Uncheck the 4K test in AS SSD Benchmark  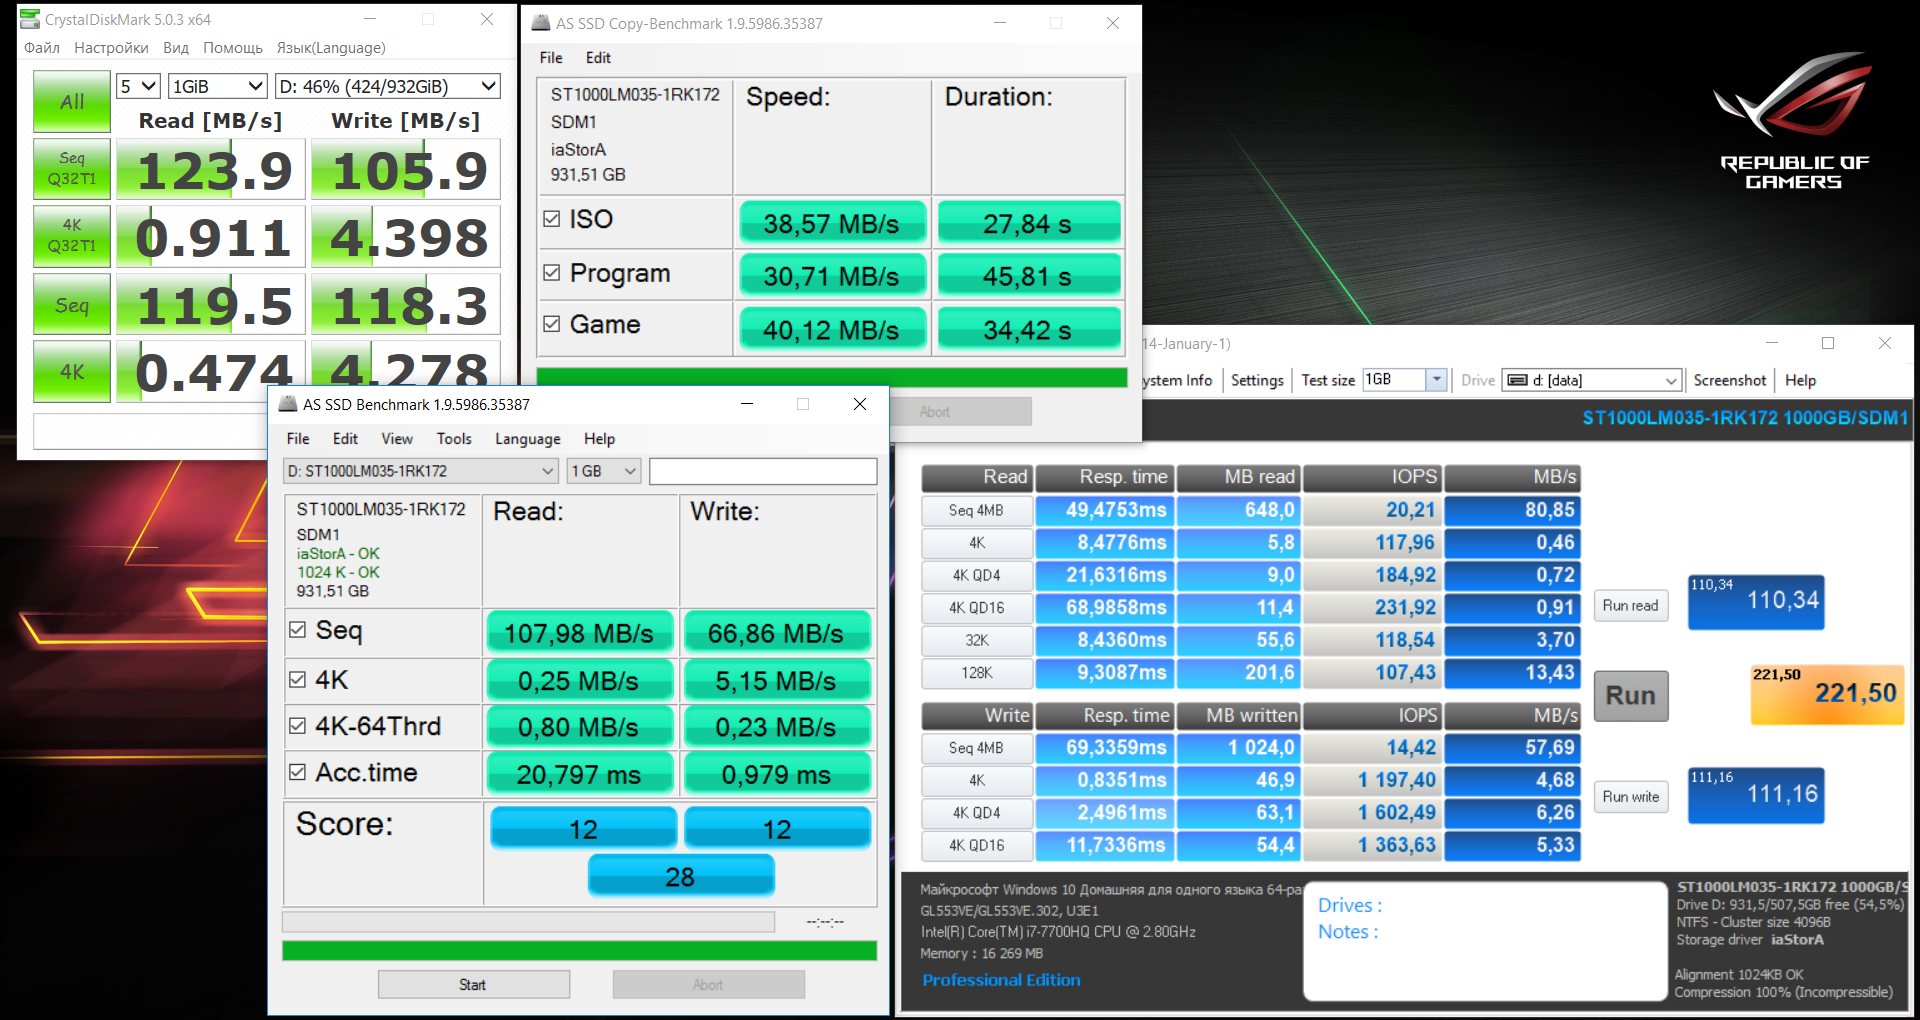click(x=297, y=680)
